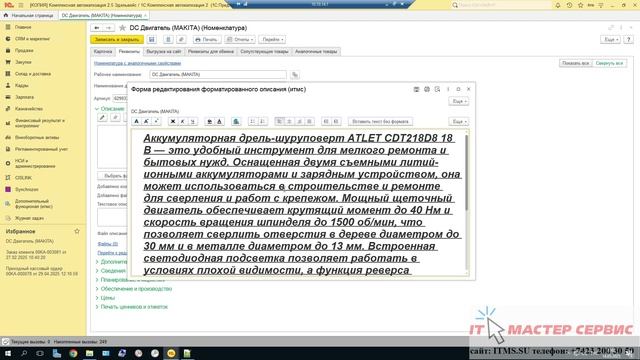Open the Synchrozon section

point(27,189)
